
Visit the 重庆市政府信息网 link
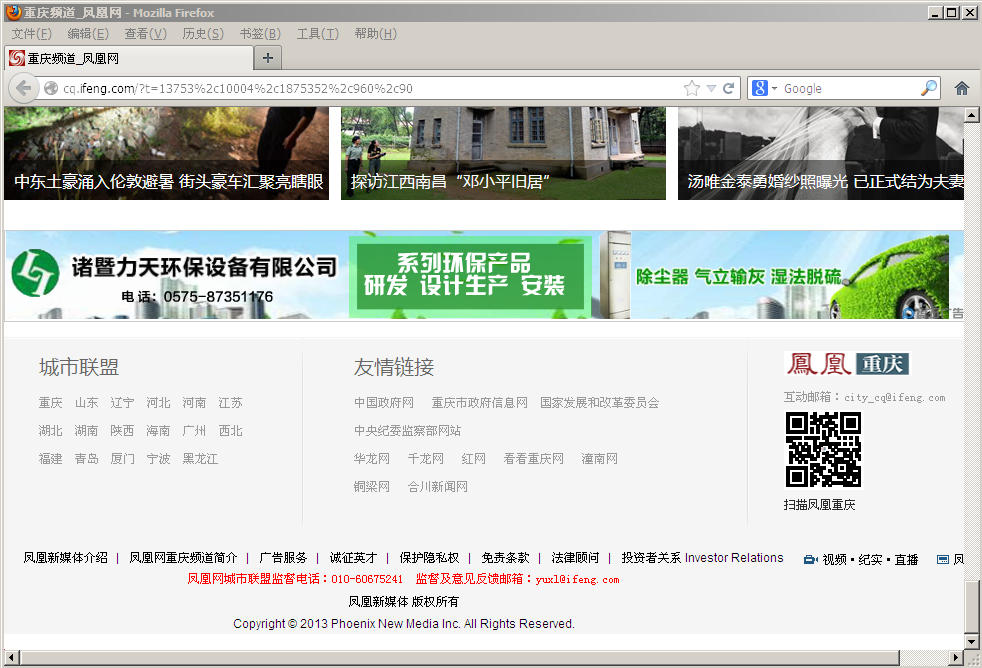point(480,403)
